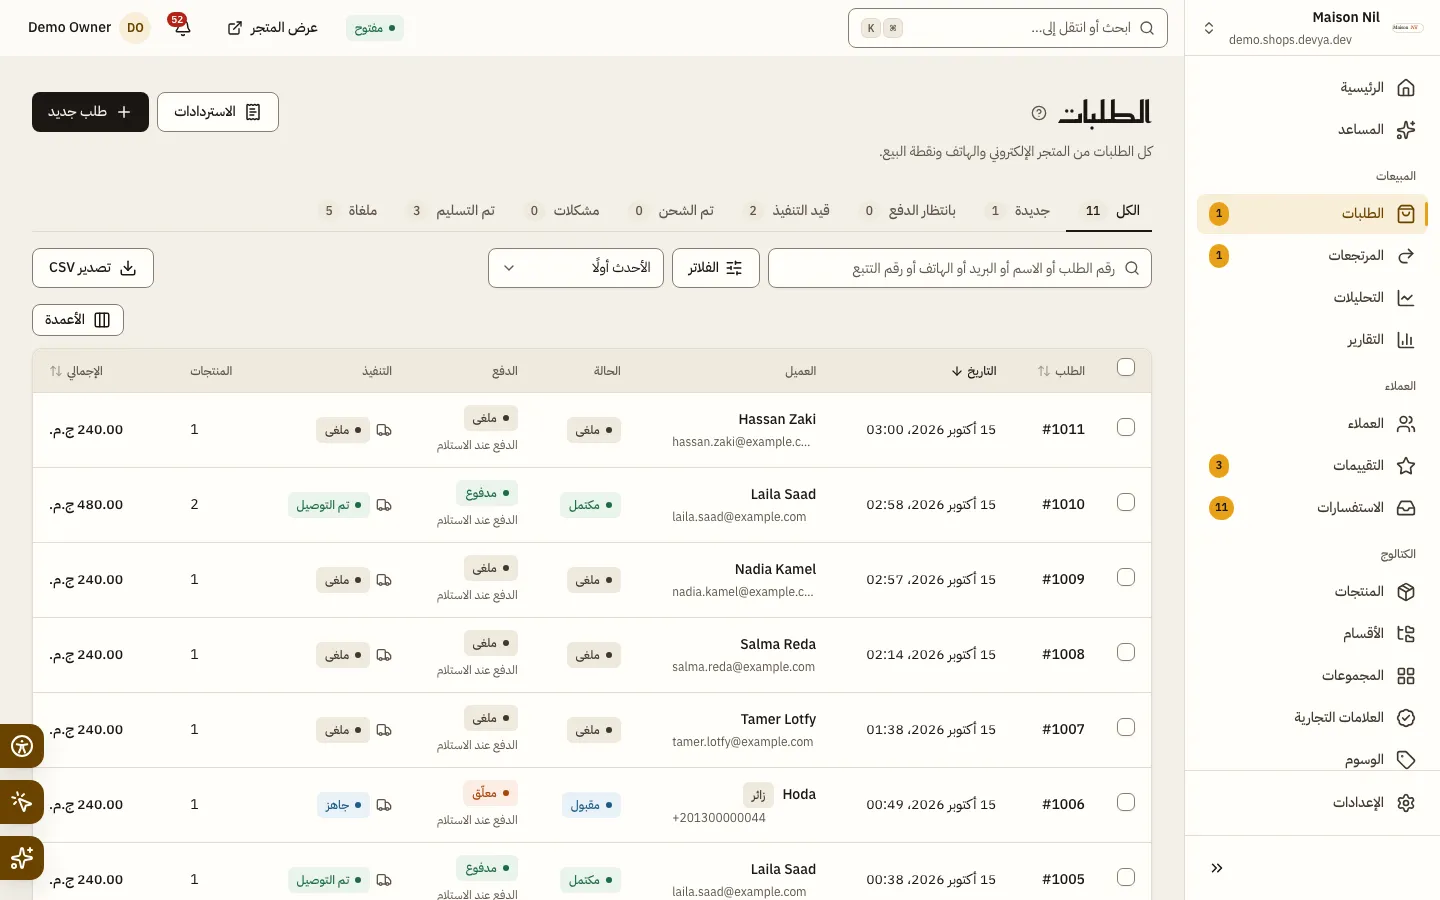Image resolution: width=1440 pixels, height=900 pixels.
Task: Select checkbox for order #1007
Action: (x=1126, y=728)
